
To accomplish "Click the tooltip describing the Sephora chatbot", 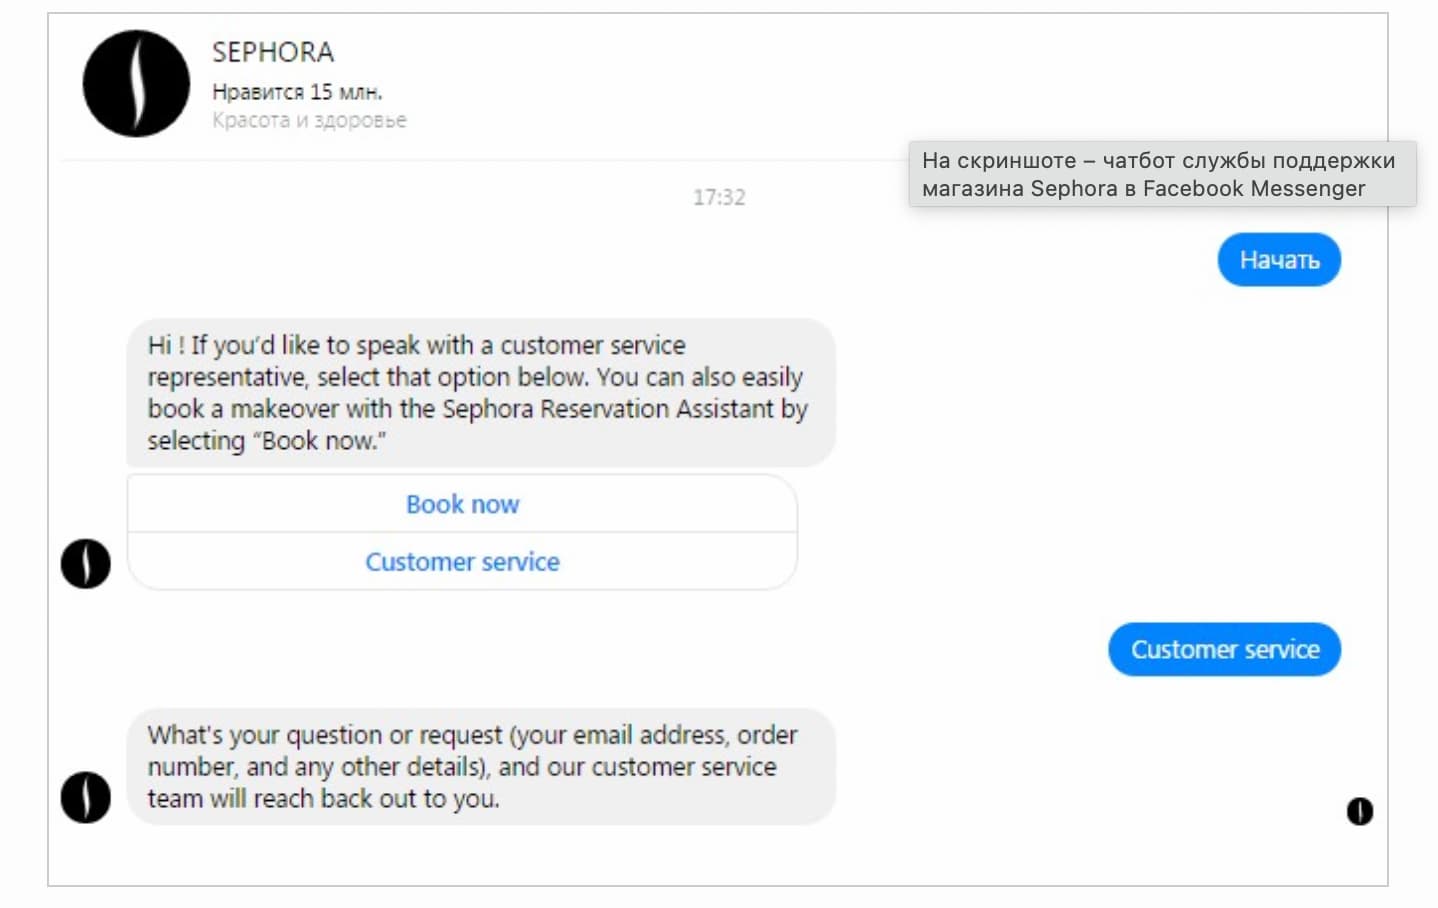I will click(1162, 174).
